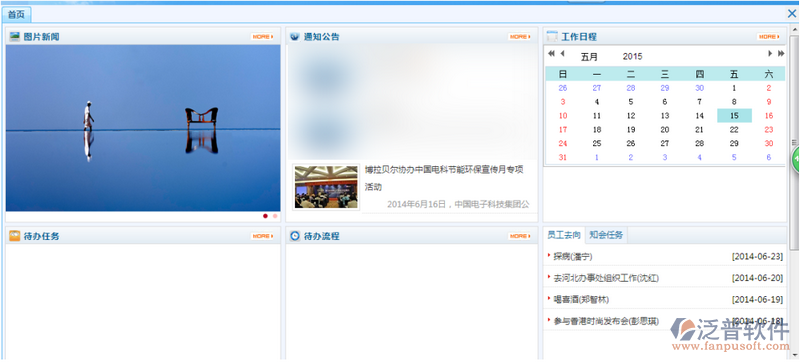Advance calendar to next month

coord(770,54)
